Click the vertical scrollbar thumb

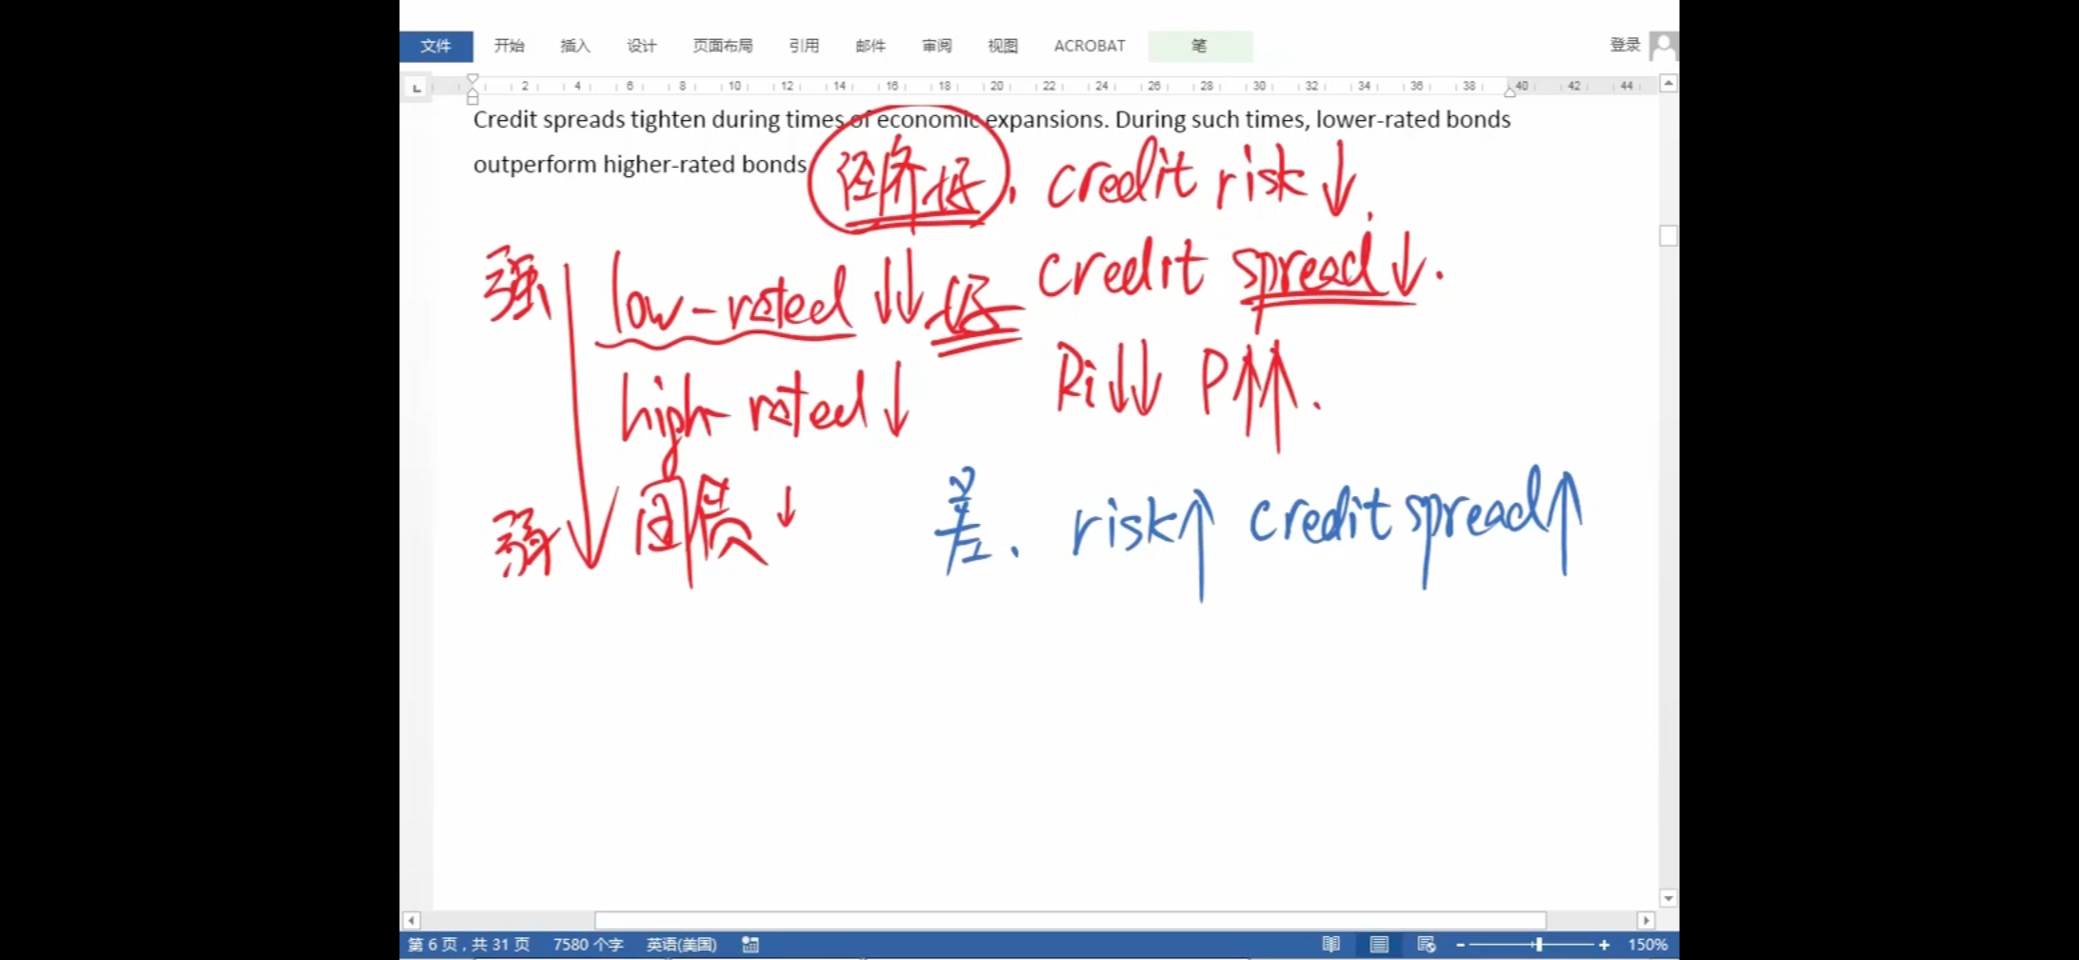[1668, 236]
